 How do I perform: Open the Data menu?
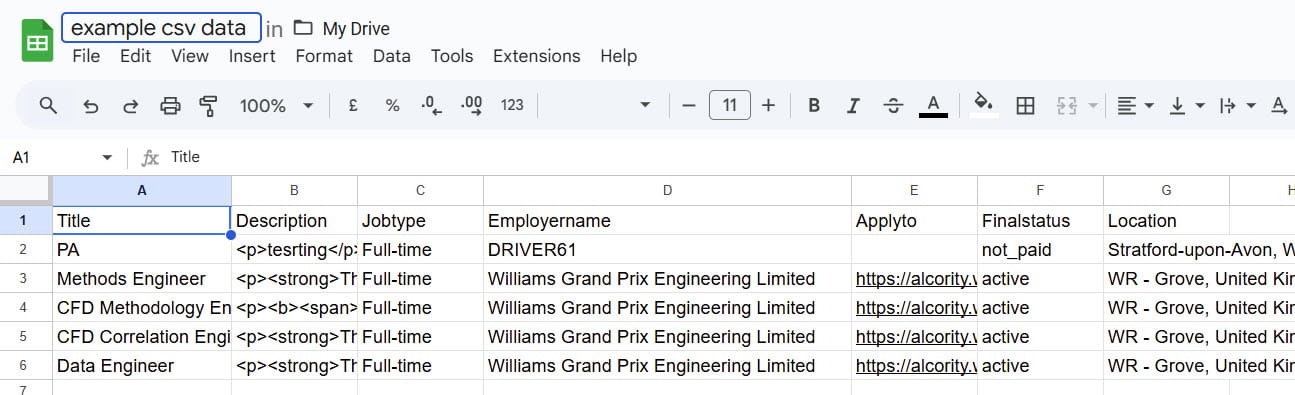click(392, 56)
